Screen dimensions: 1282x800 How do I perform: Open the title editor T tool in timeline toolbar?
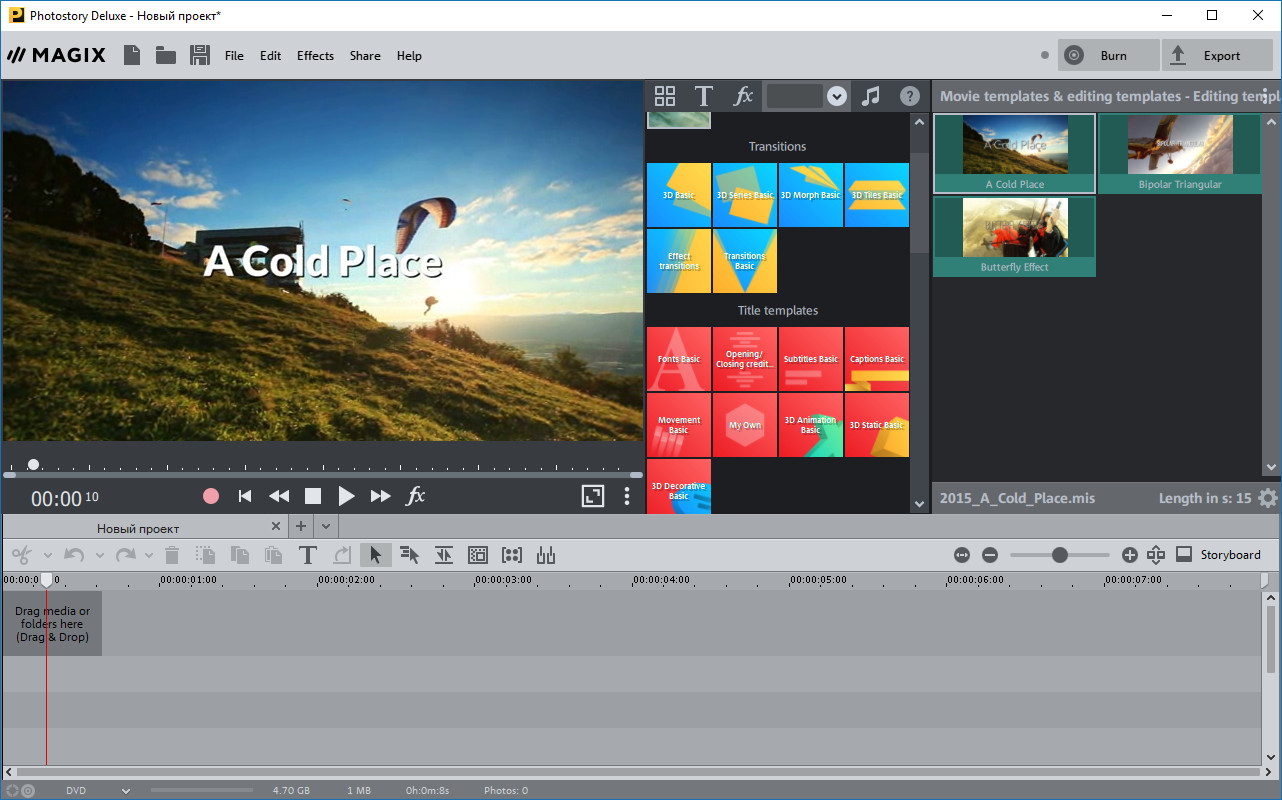click(x=308, y=555)
